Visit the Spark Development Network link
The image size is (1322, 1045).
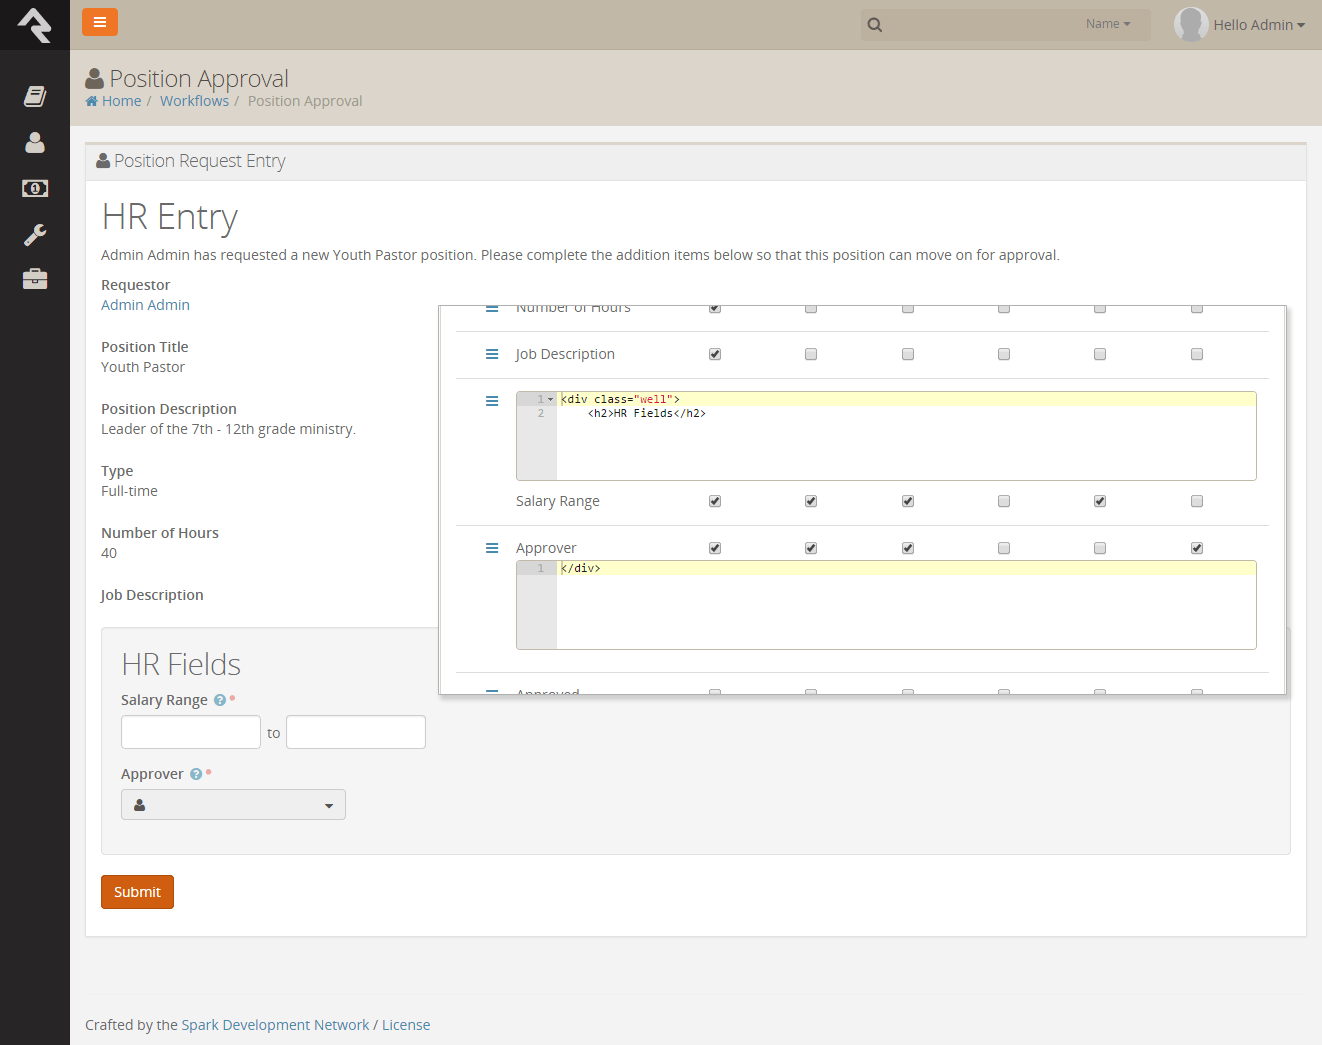click(x=275, y=1025)
